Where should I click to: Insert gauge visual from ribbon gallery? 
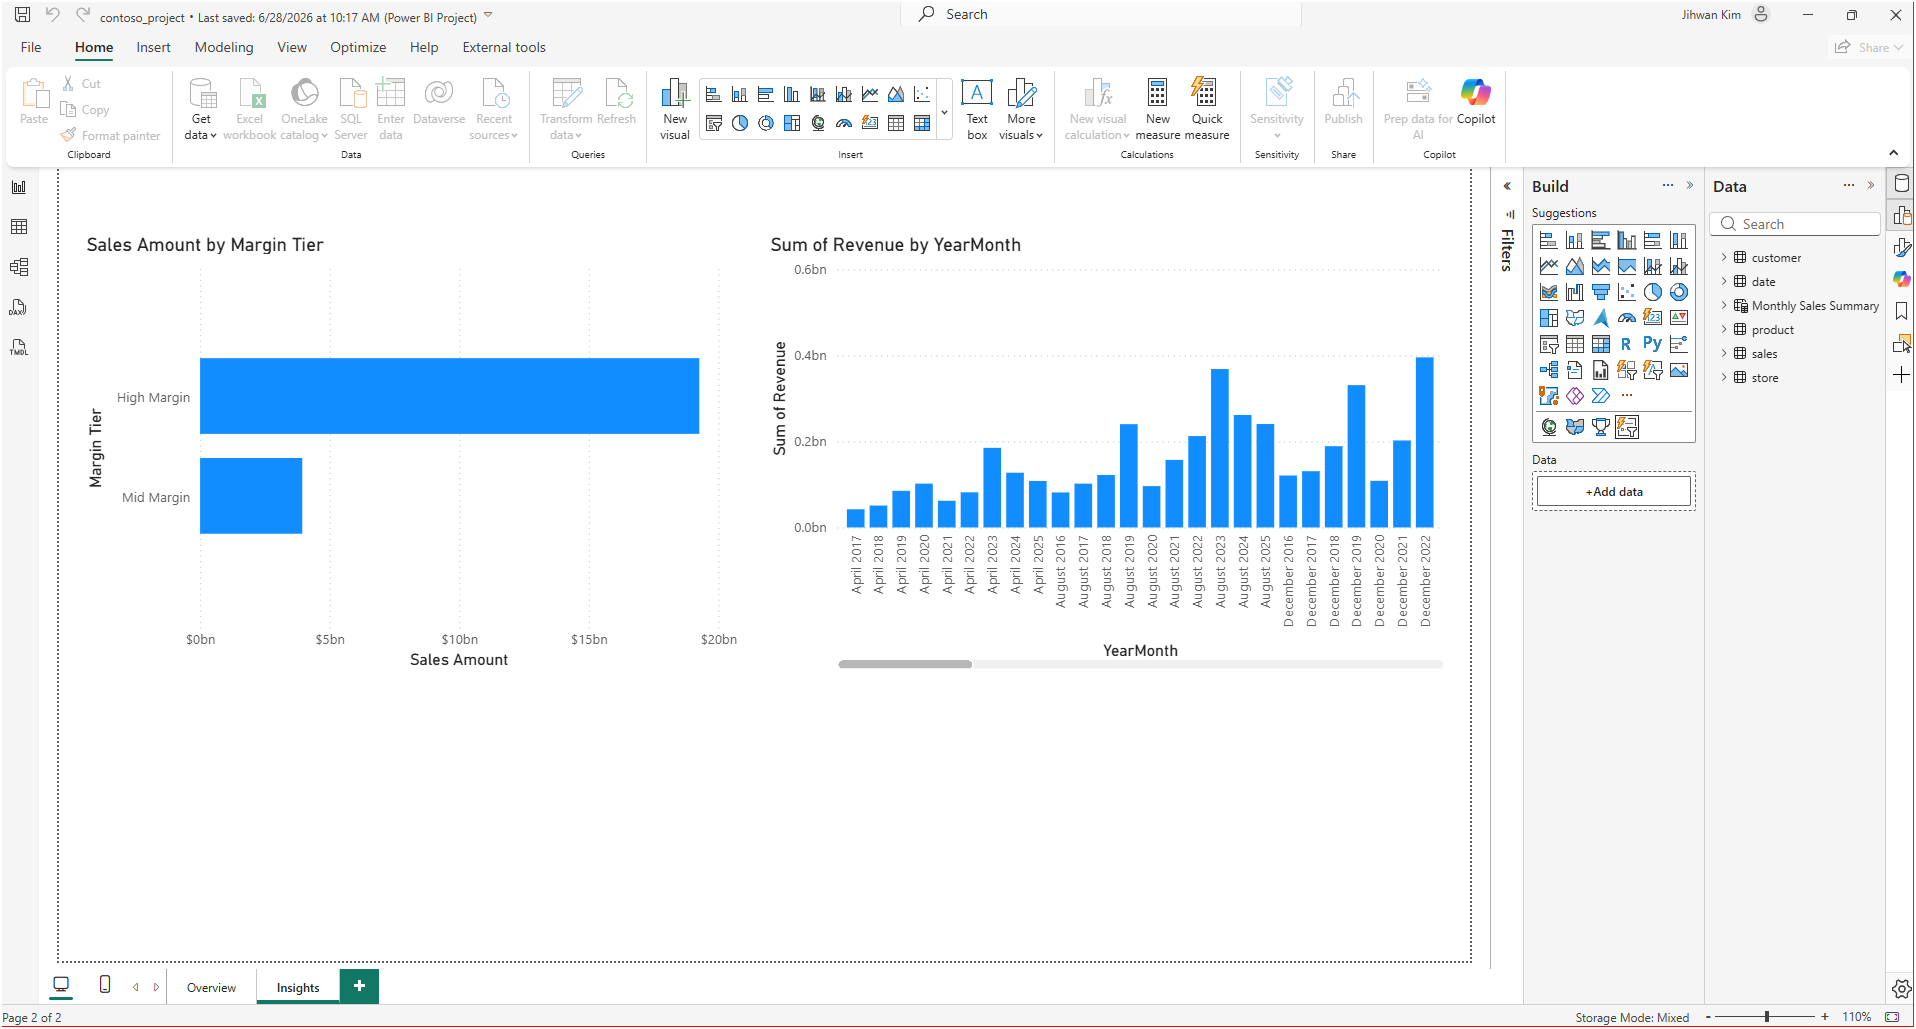coord(844,123)
